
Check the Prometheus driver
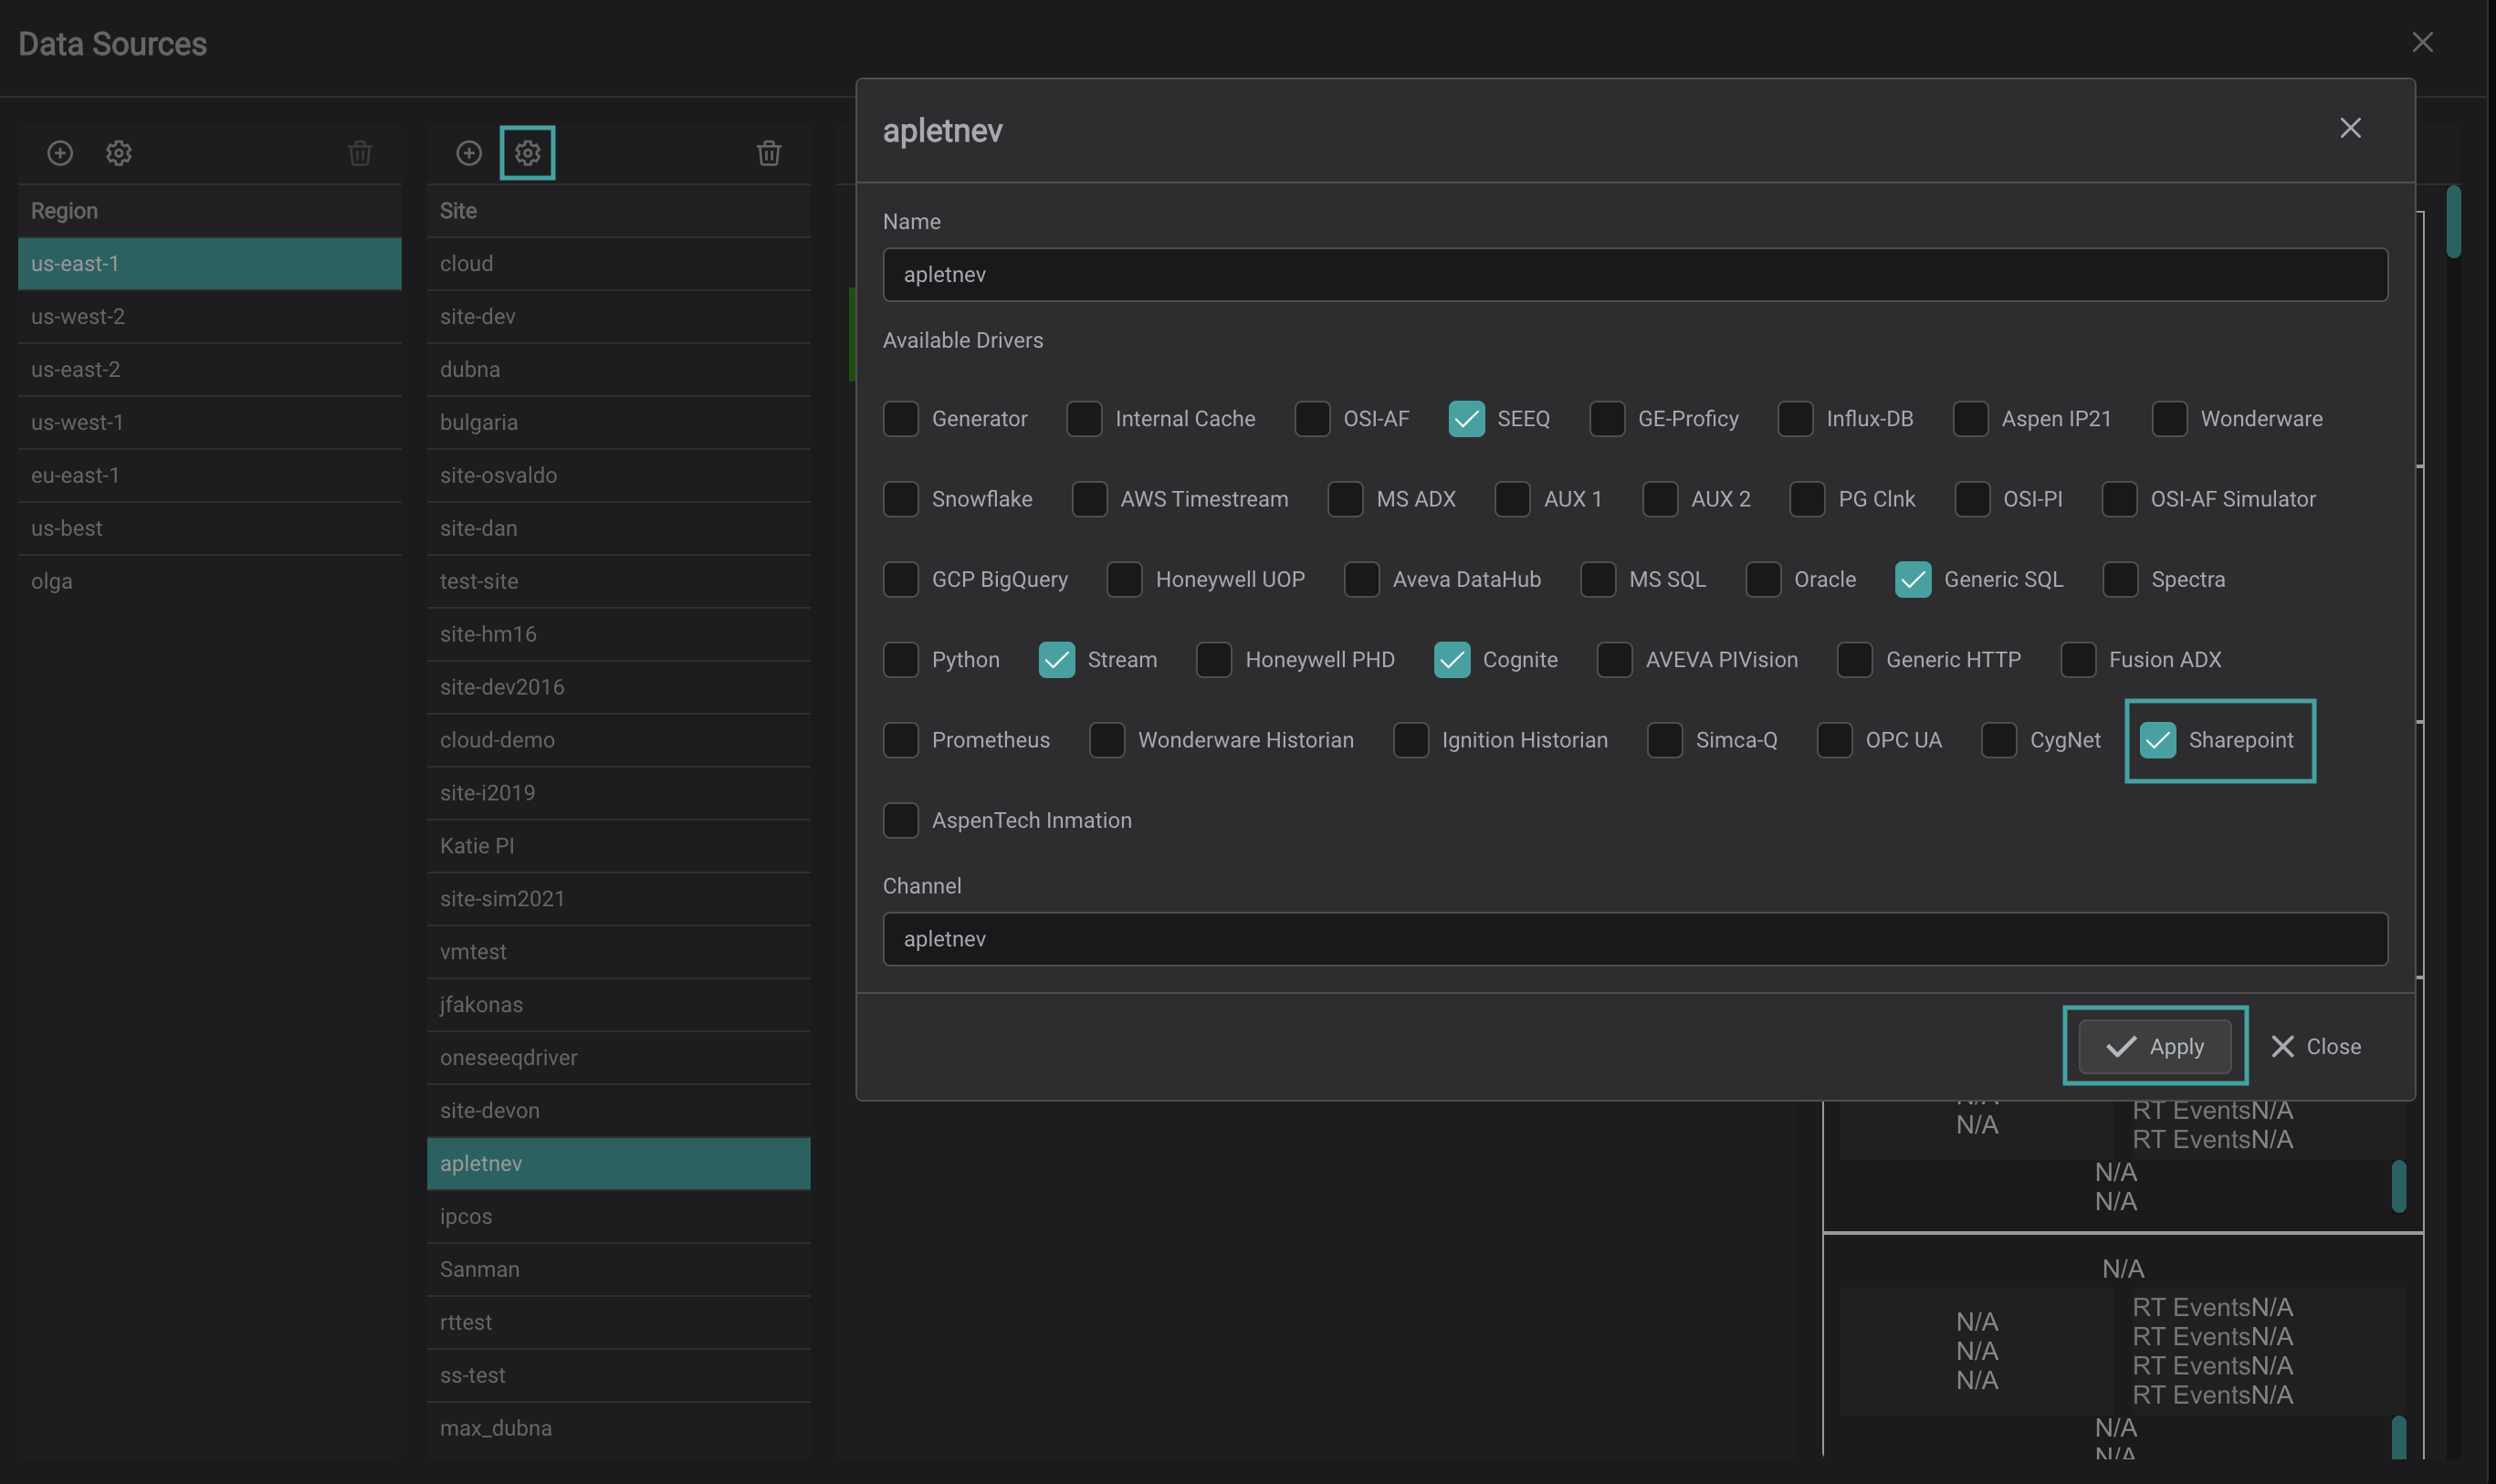coord(901,741)
